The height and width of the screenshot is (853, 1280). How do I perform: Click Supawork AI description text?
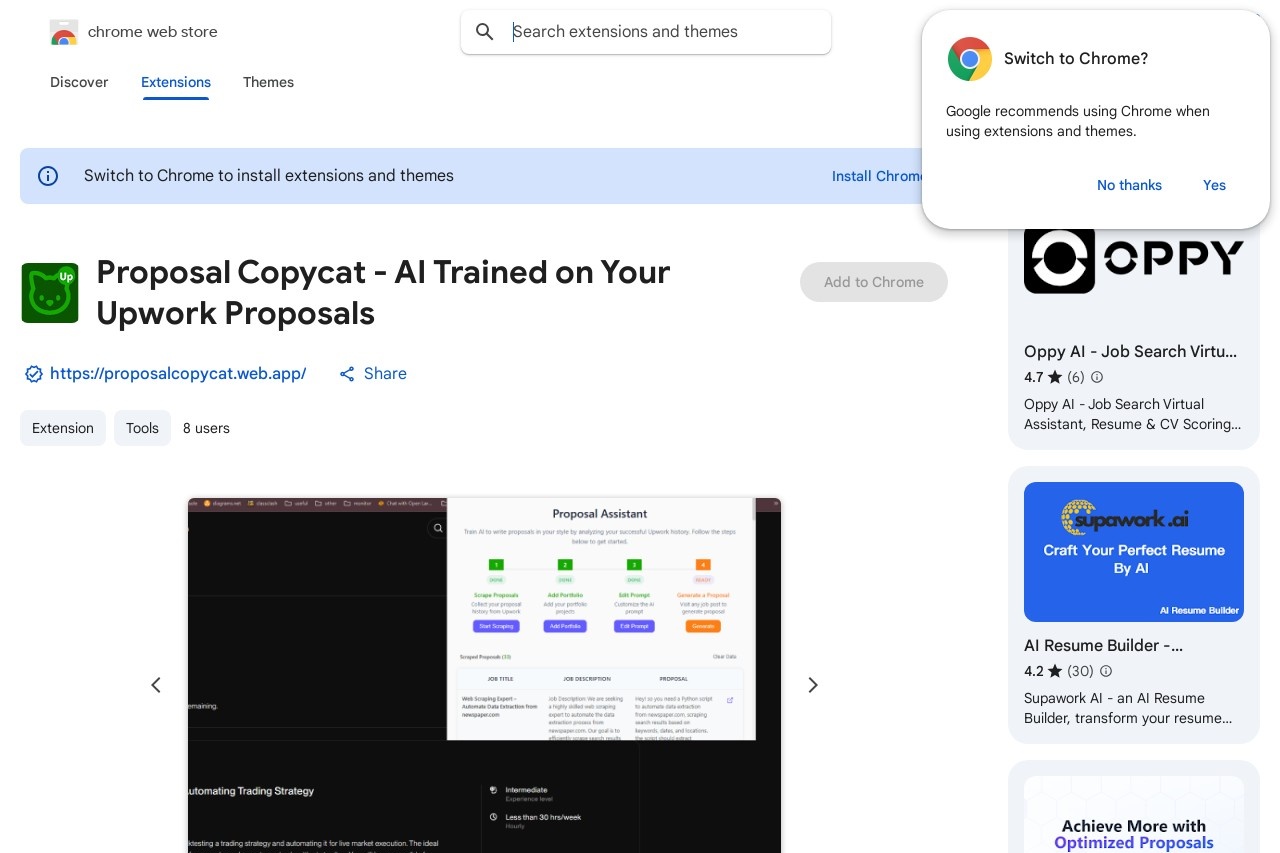coord(1128,708)
